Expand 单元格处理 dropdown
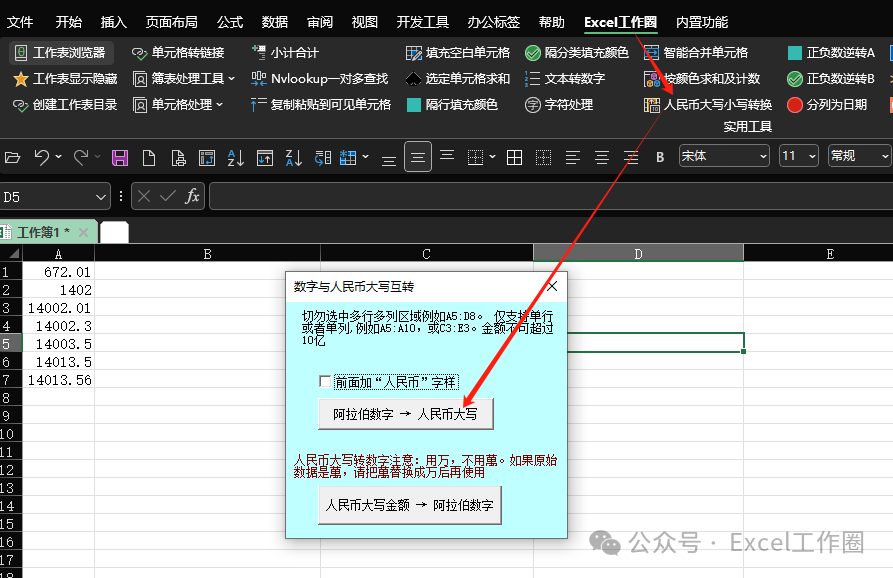The height and width of the screenshot is (578, 893). 219,105
